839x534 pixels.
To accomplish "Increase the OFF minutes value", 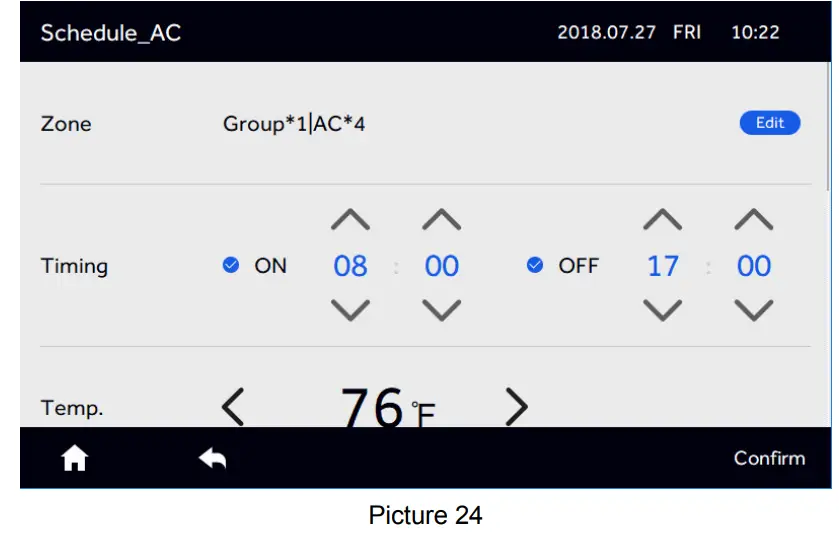I will 753,221.
